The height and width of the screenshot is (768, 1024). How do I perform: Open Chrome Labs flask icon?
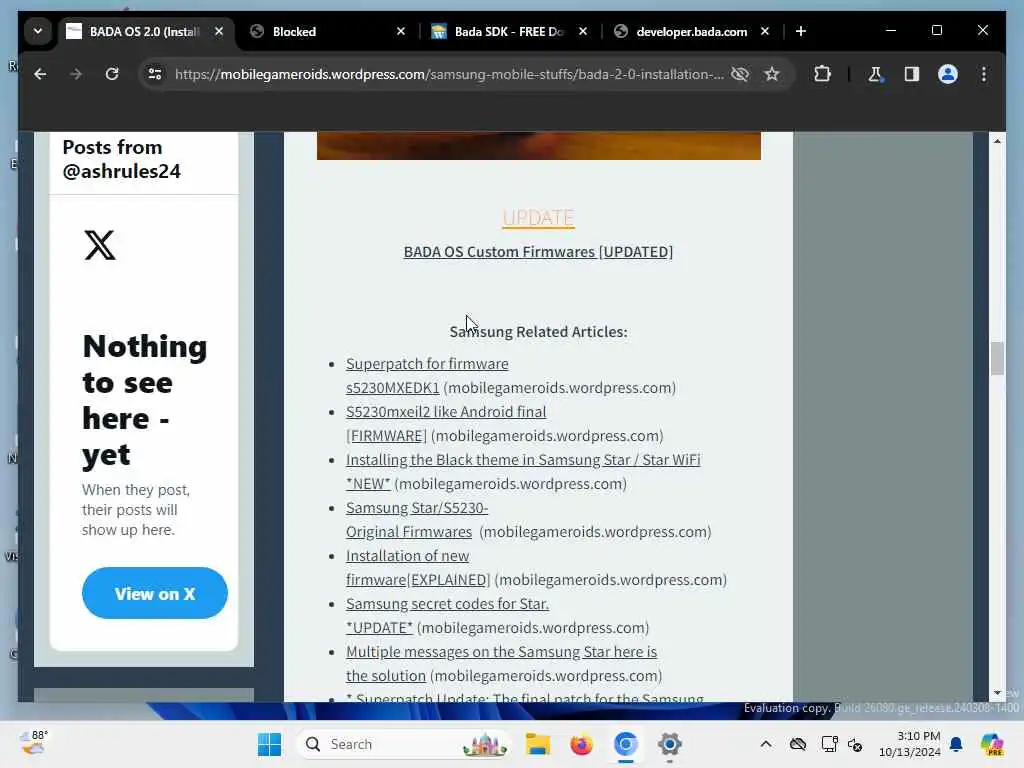click(875, 74)
